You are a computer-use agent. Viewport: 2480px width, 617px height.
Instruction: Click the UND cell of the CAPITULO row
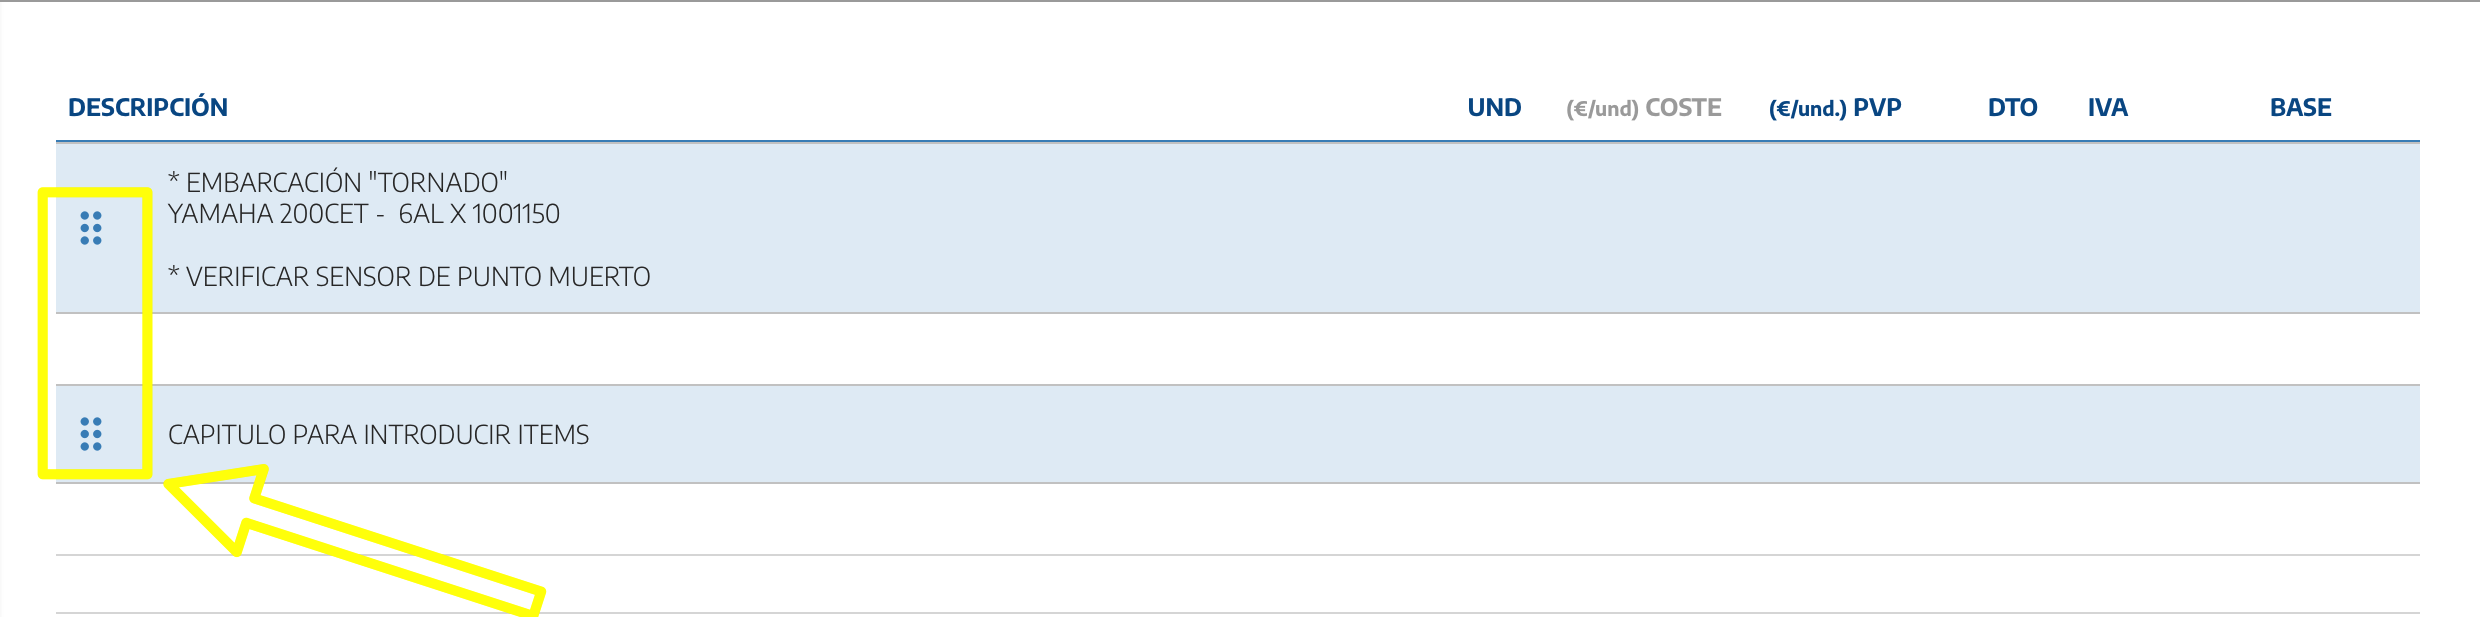pos(1494,435)
